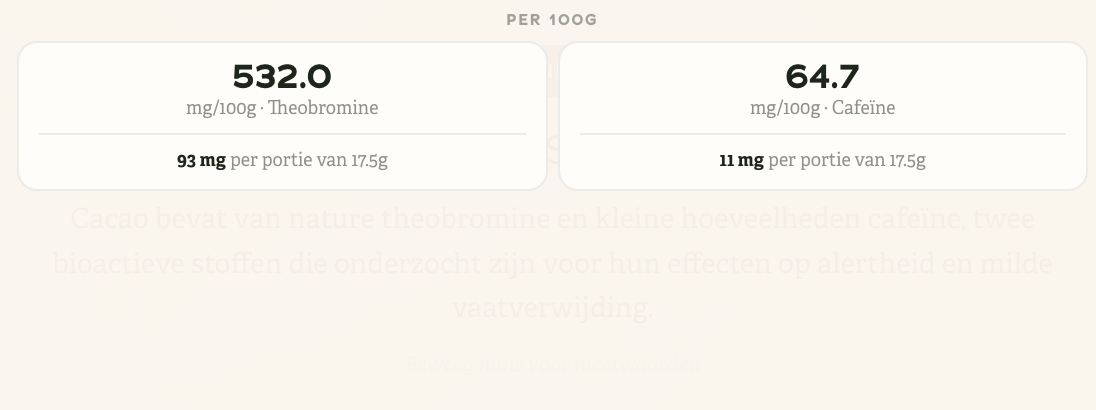Click the mg/100g · Cafeïne label
This screenshot has height=410, width=1096.
822,108
